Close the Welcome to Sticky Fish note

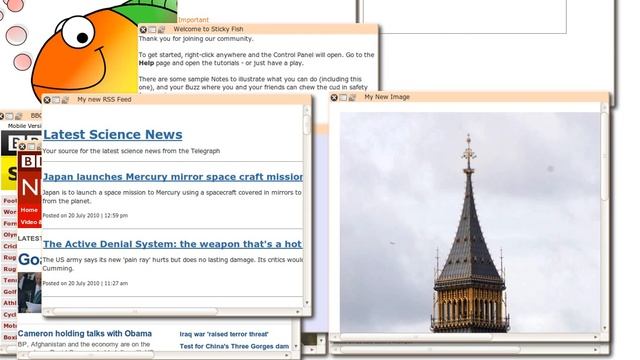pos(143,29)
